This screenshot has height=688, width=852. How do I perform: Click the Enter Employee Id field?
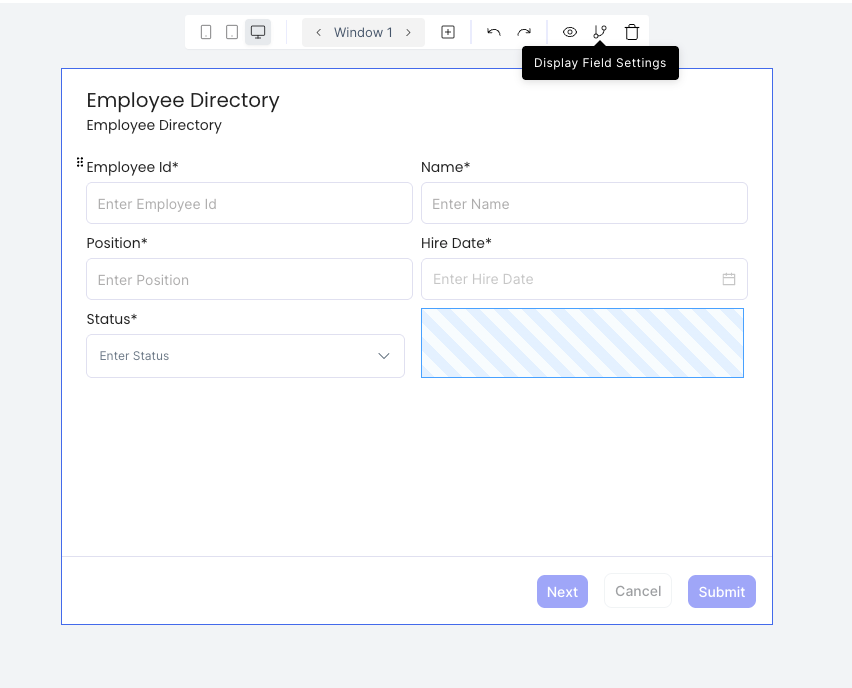(249, 203)
